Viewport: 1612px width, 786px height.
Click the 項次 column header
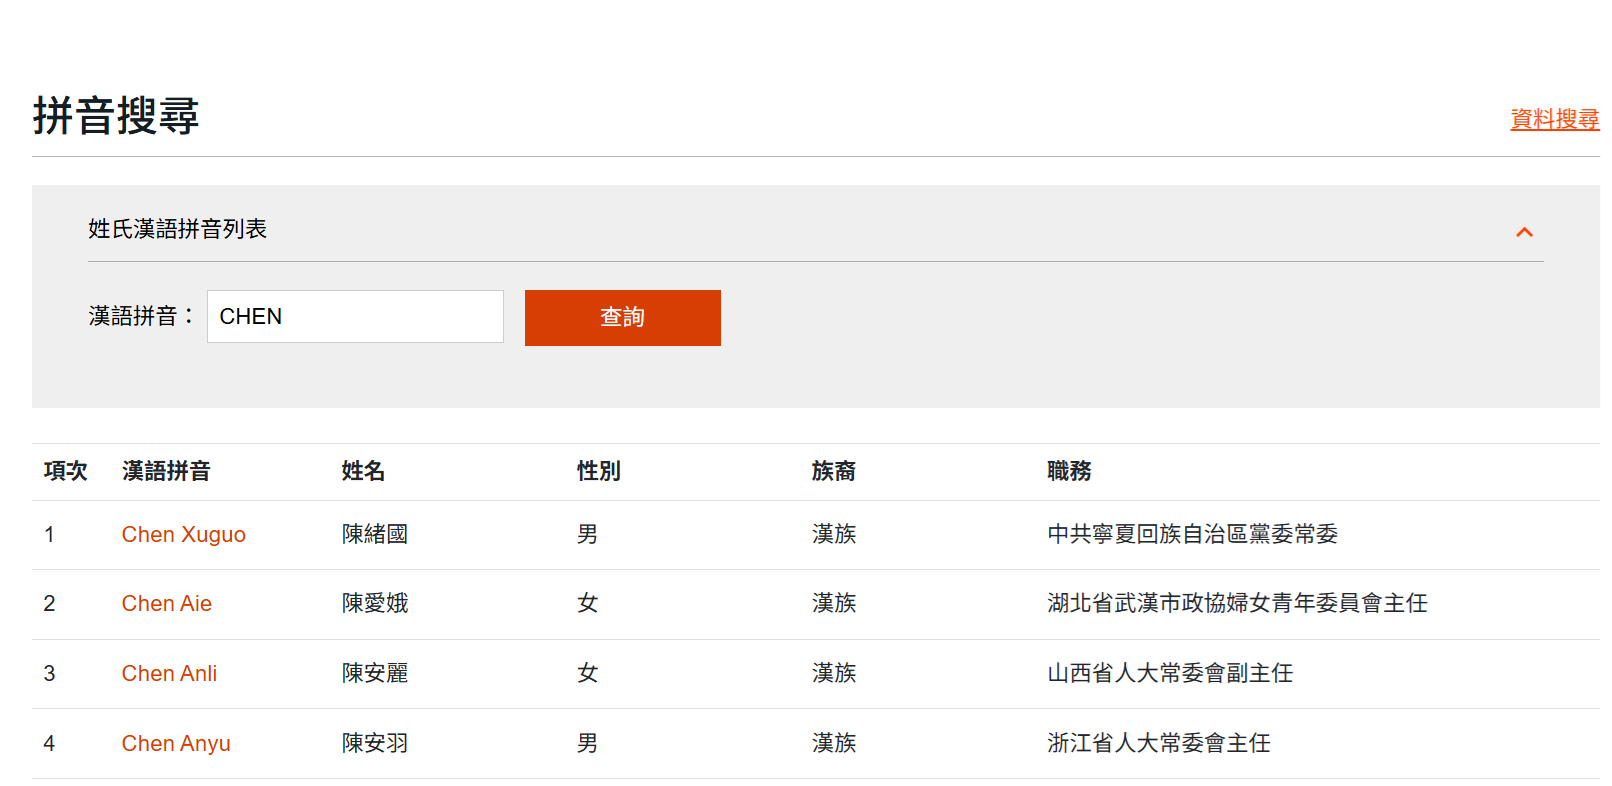click(x=65, y=472)
